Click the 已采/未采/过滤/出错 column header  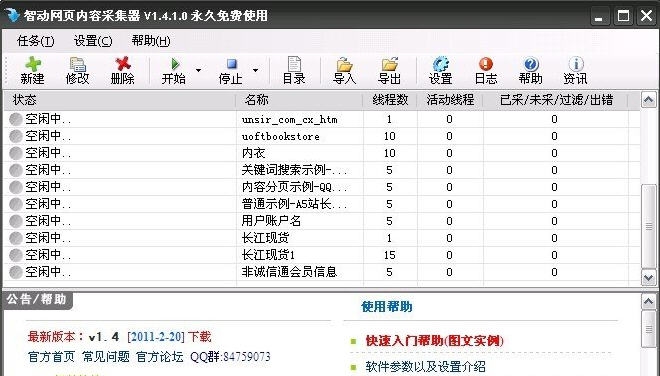[556, 100]
